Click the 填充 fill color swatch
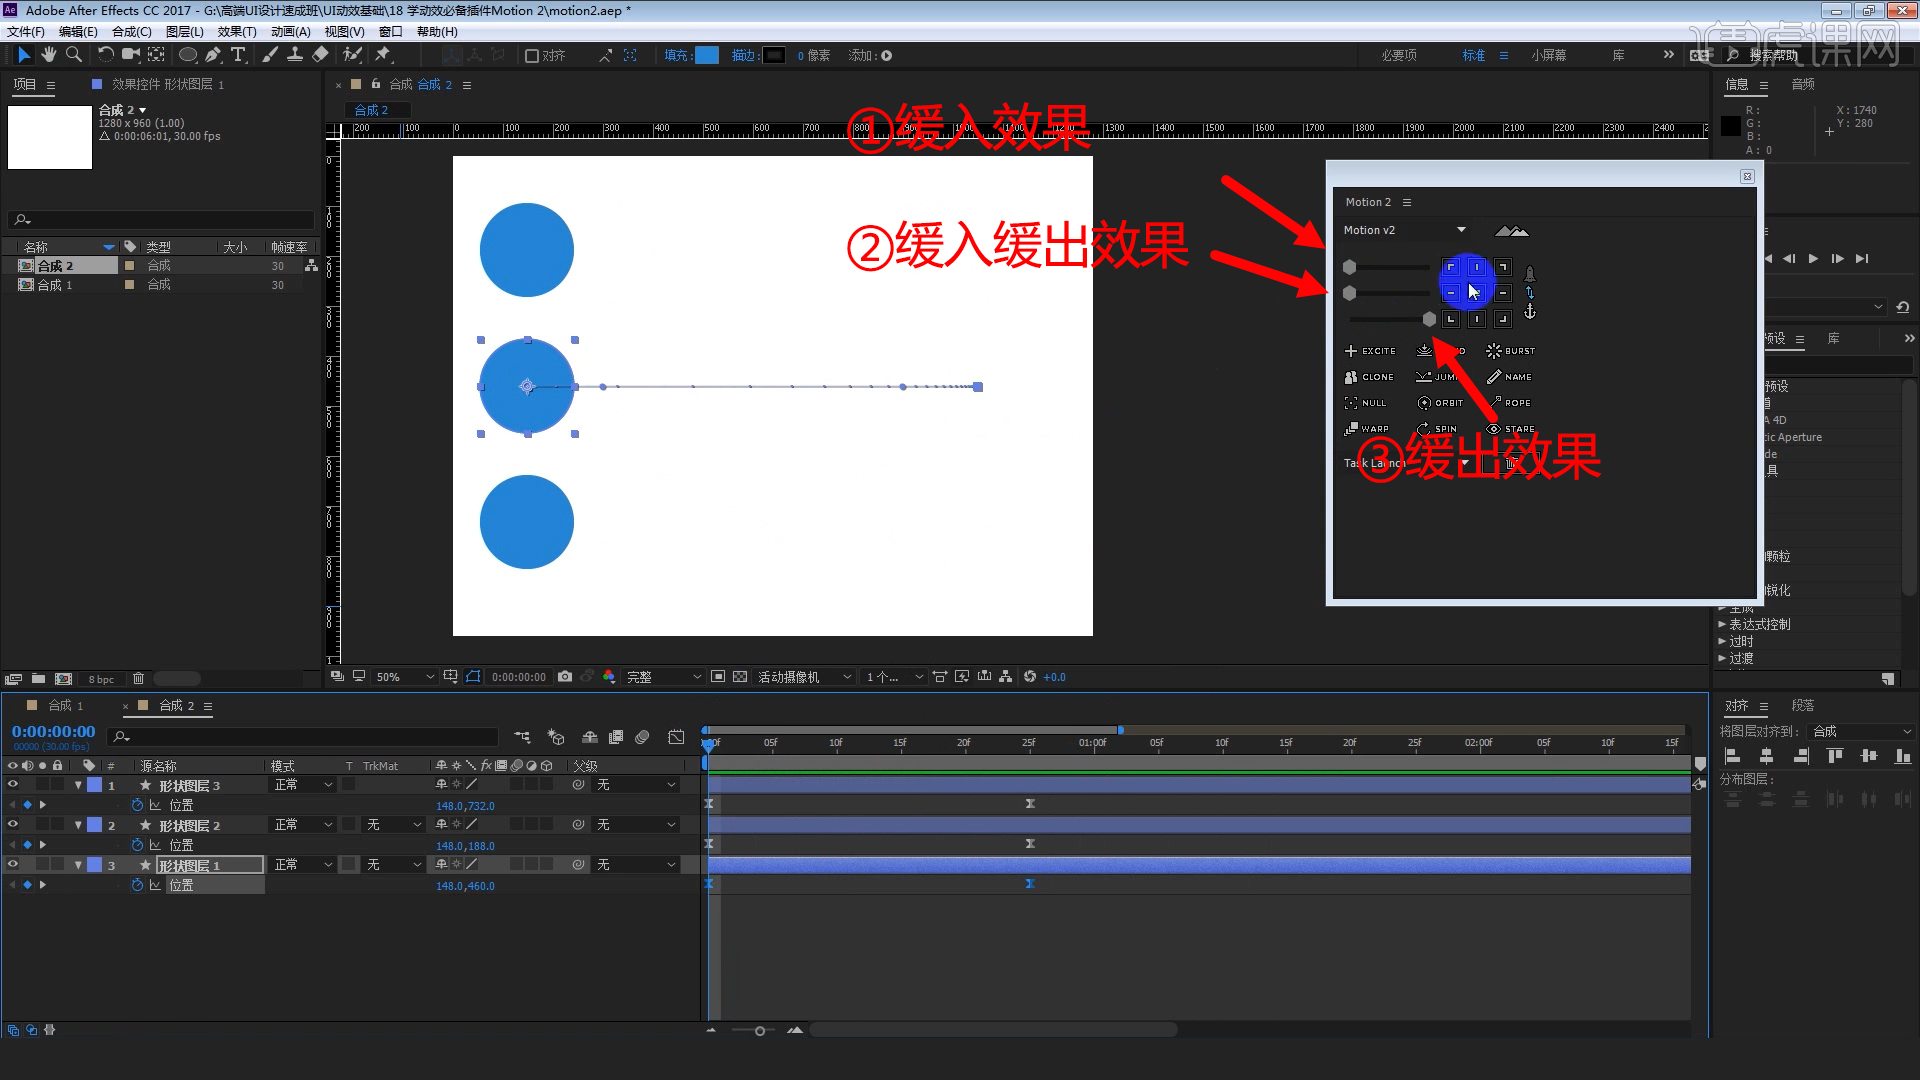Viewport: 1920px width, 1080px height. [706, 55]
